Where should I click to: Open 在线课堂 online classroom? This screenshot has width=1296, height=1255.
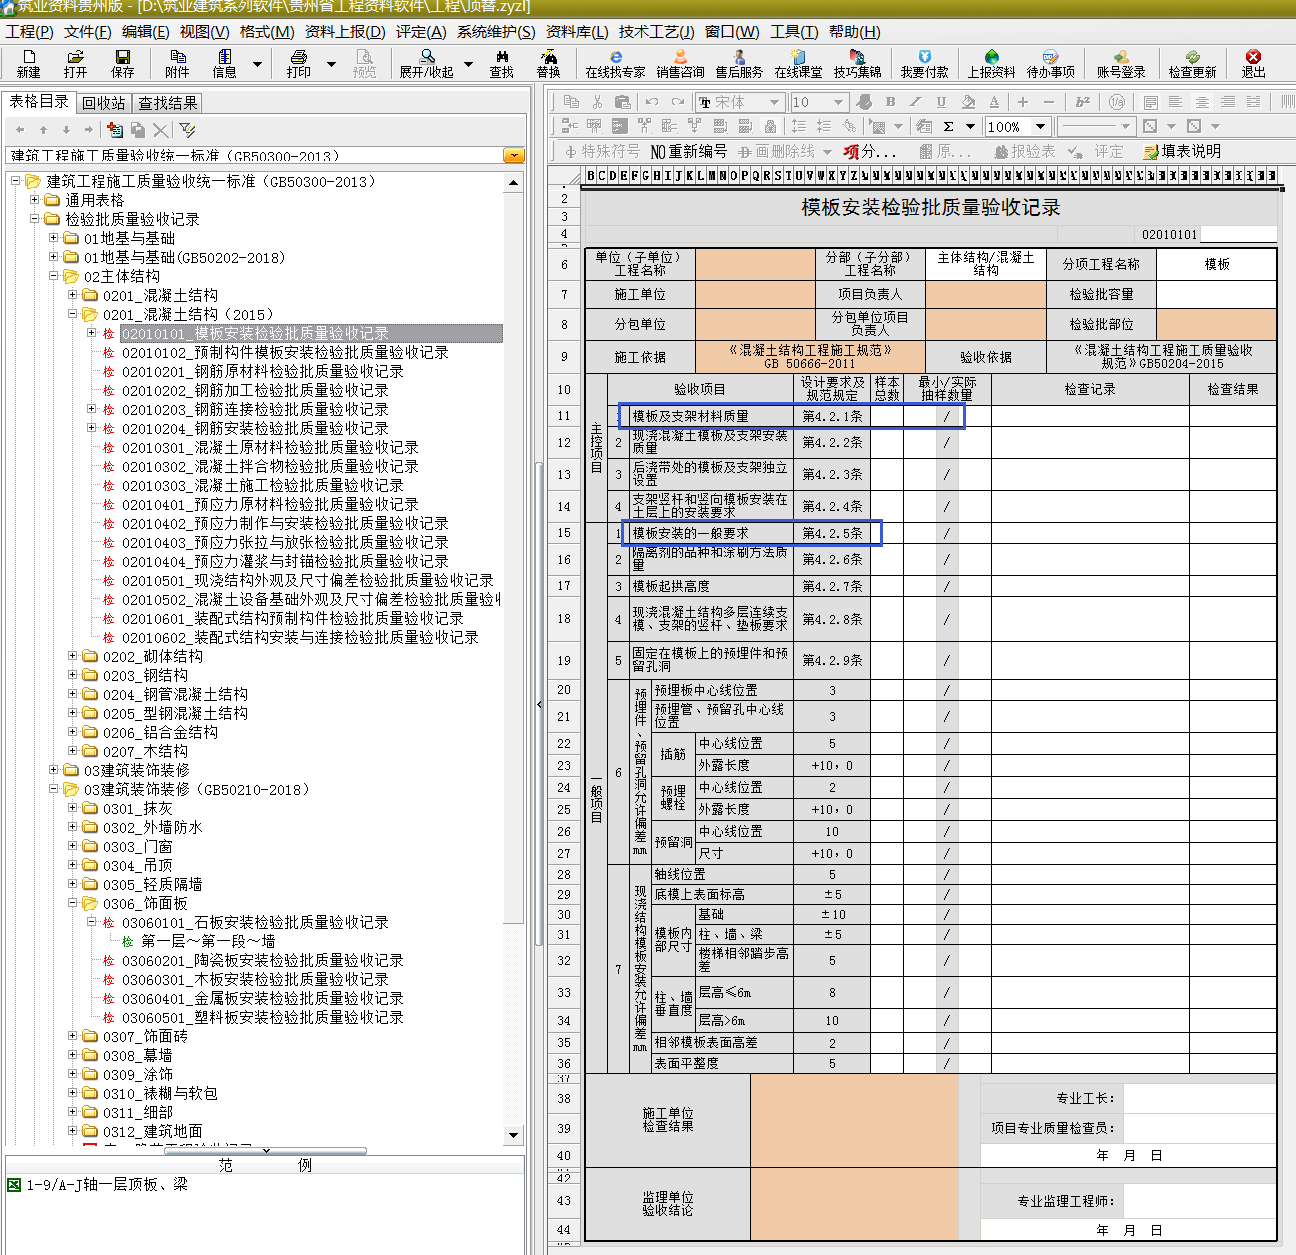[798, 63]
